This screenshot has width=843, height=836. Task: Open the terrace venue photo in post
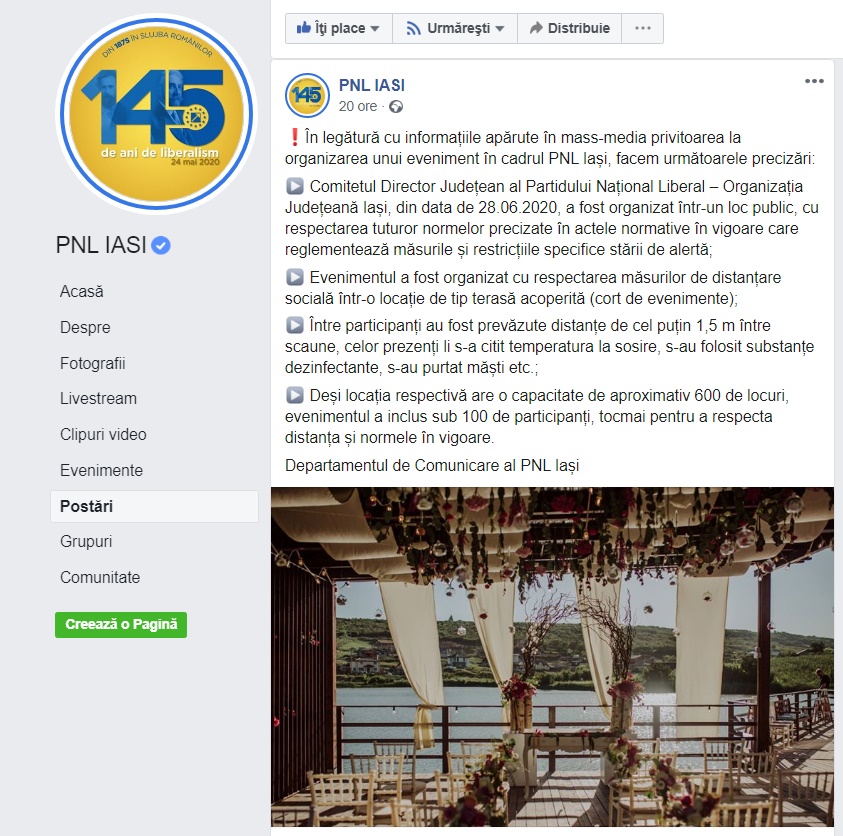tap(552, 657)
